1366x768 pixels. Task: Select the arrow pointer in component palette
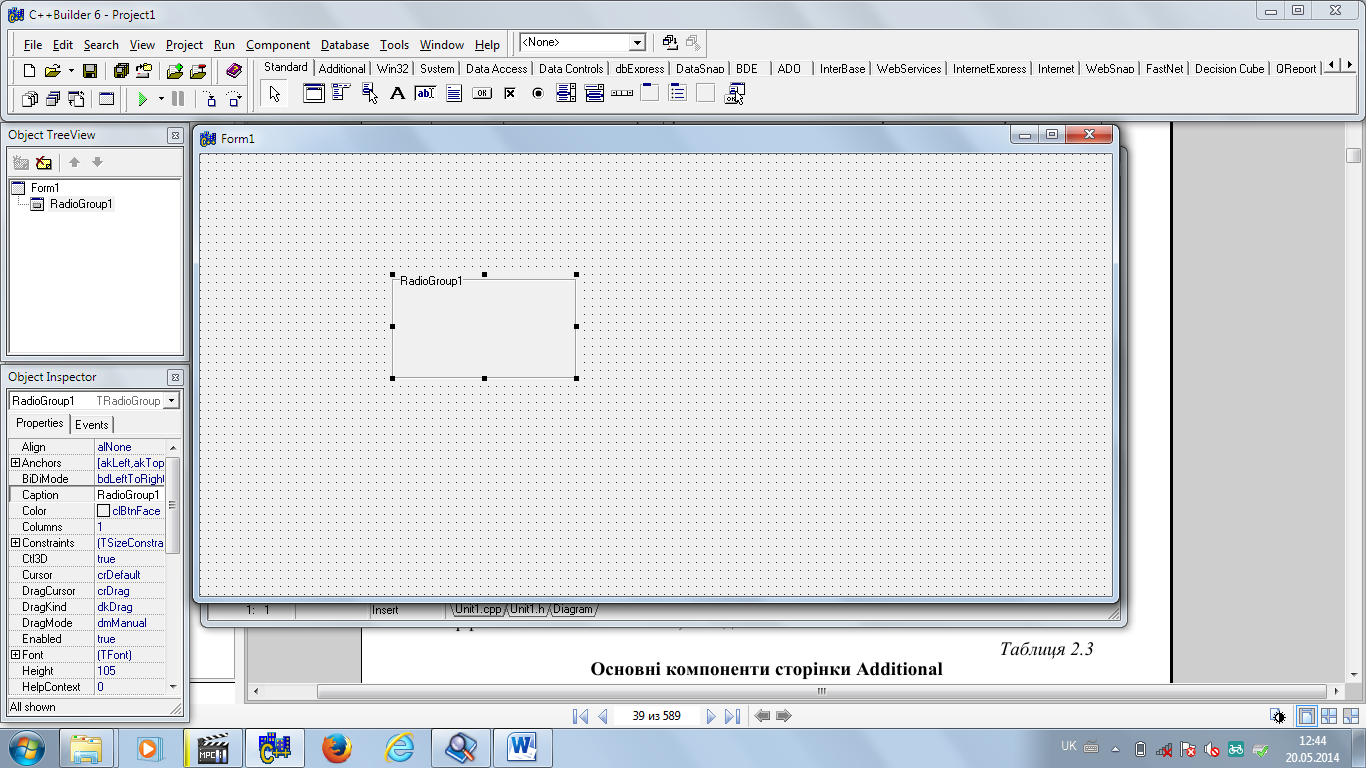[x=275, y=94]
